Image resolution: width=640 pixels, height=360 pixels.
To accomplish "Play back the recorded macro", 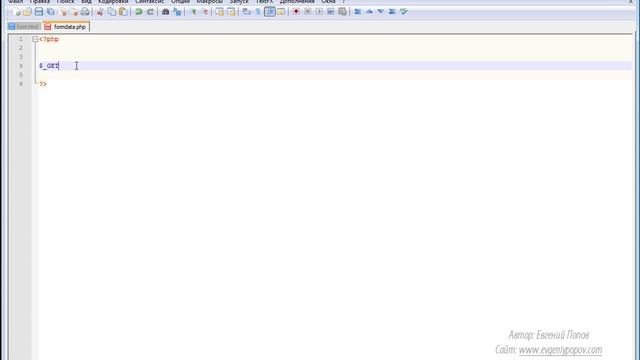I will coord(319,12).
